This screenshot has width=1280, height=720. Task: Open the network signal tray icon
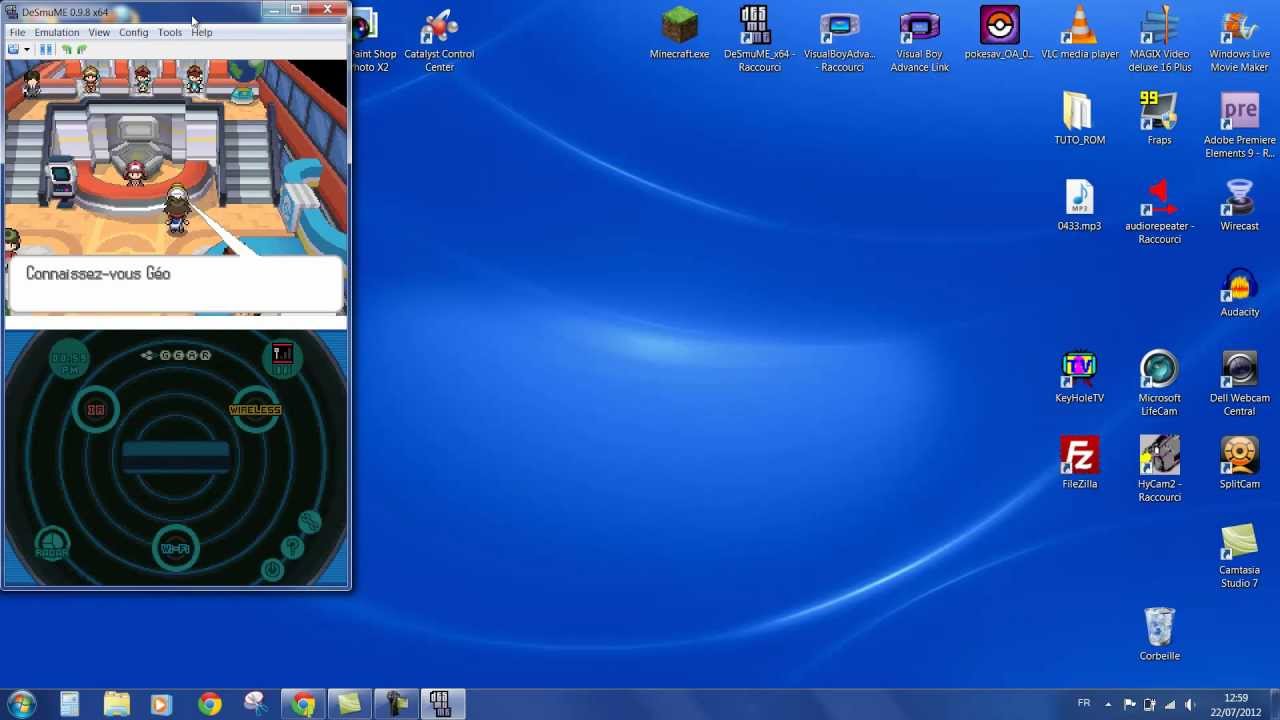tap(1170, 704)
